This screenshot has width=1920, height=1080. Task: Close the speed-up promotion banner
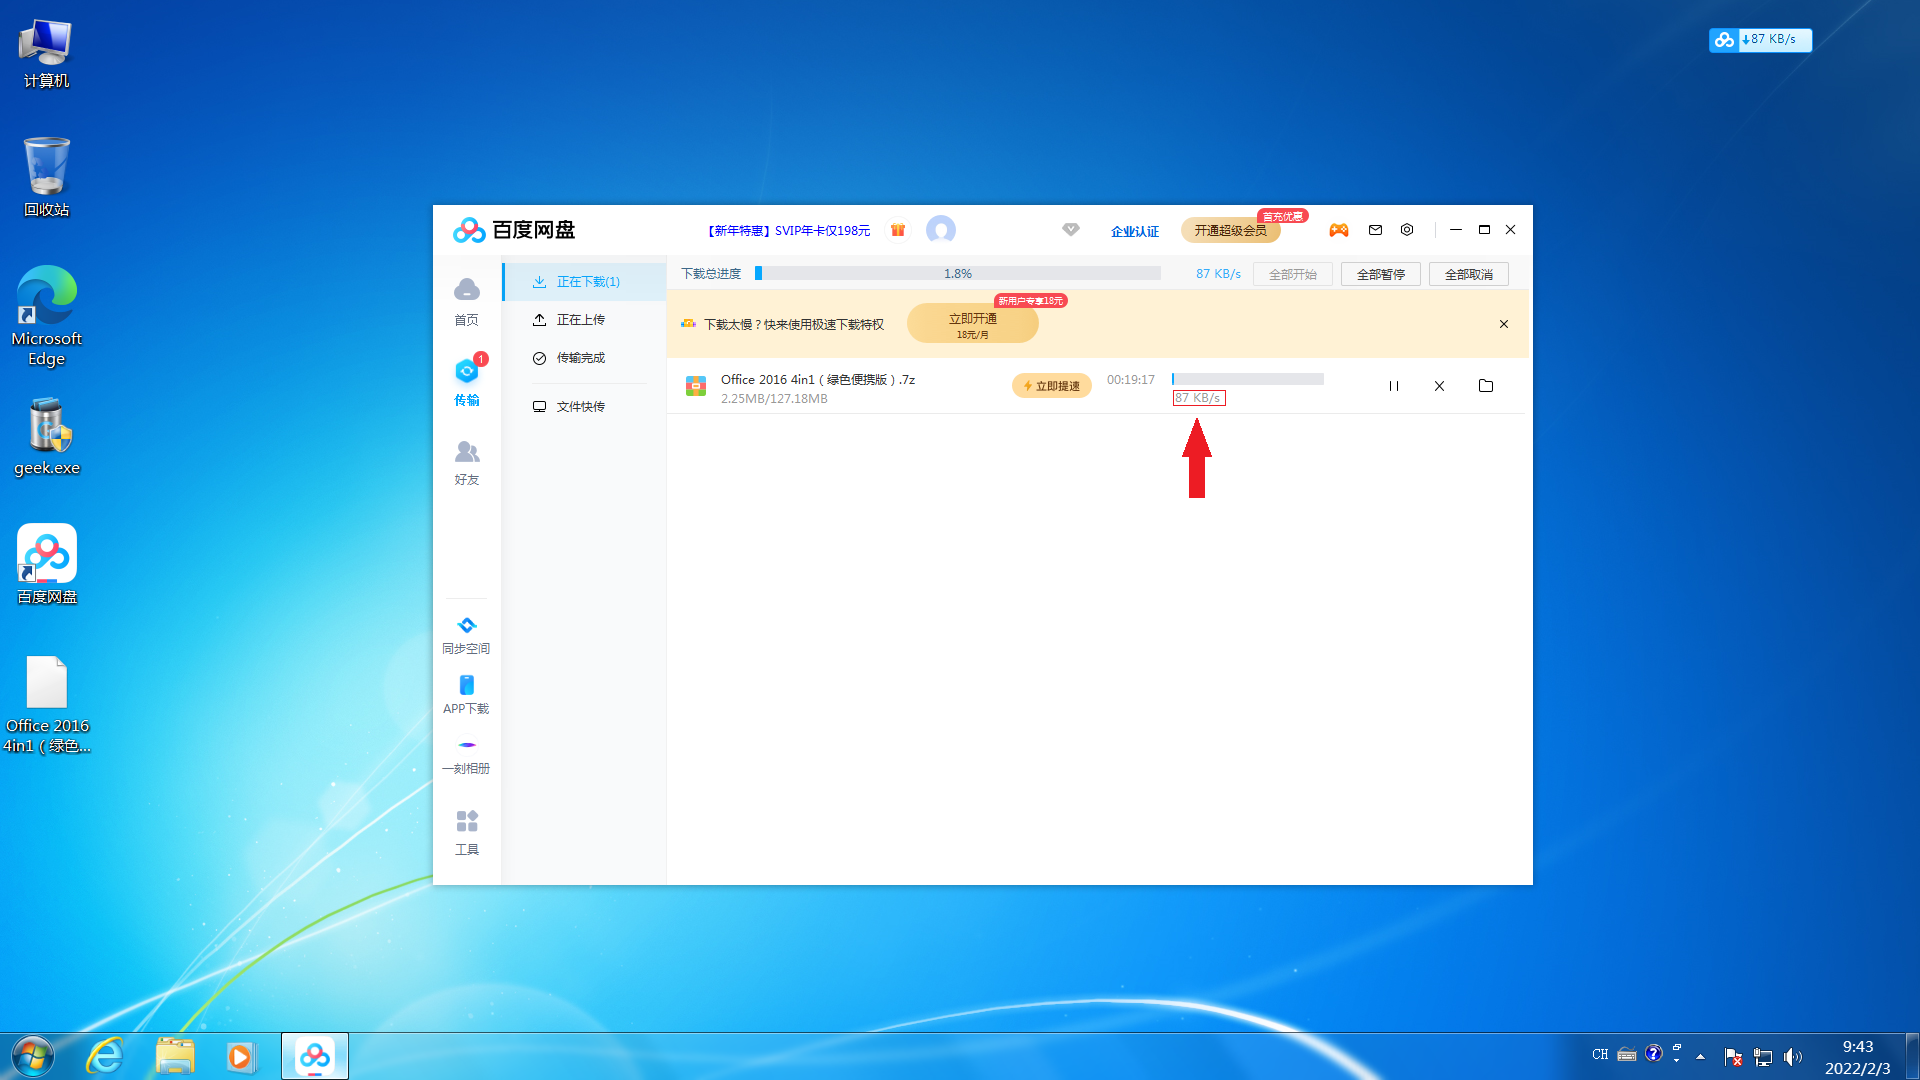(x=1504, y=324)
